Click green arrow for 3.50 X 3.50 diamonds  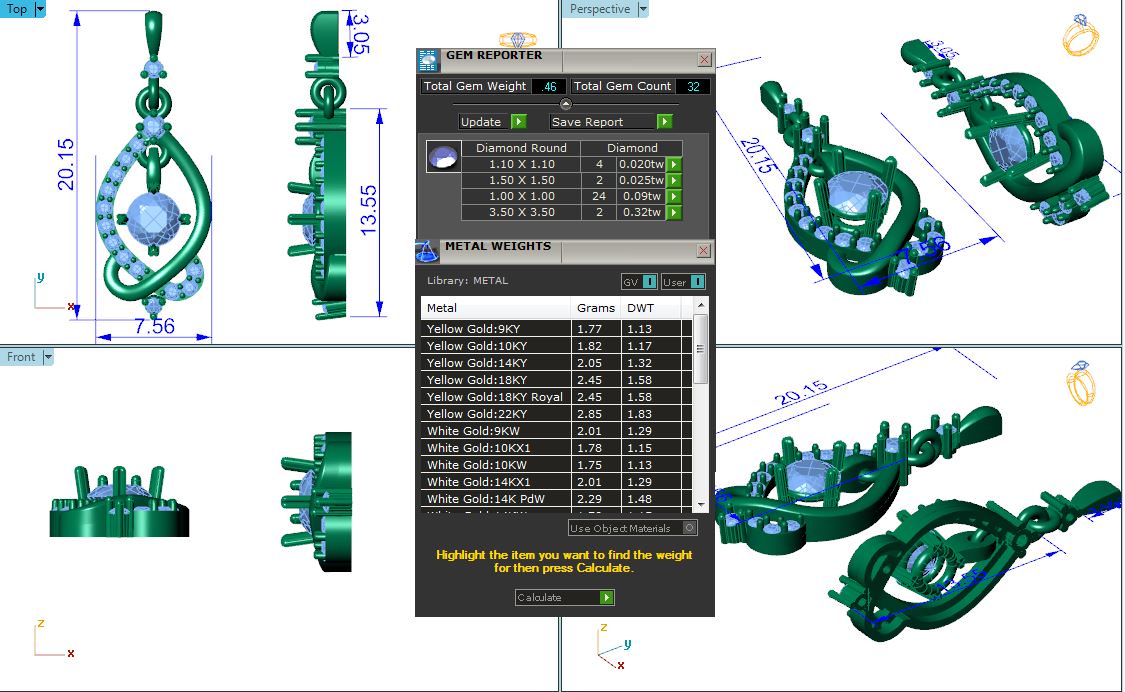click(674, 213)
